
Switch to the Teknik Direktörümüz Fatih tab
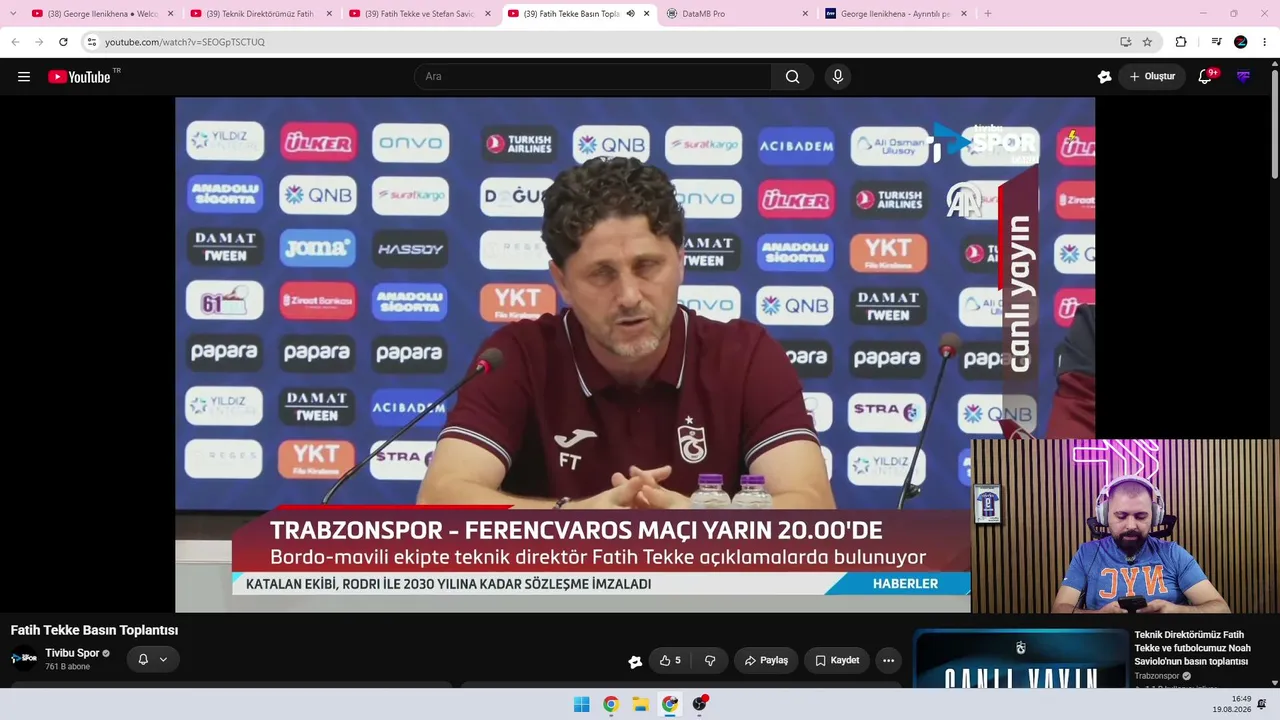coord(260,14)
